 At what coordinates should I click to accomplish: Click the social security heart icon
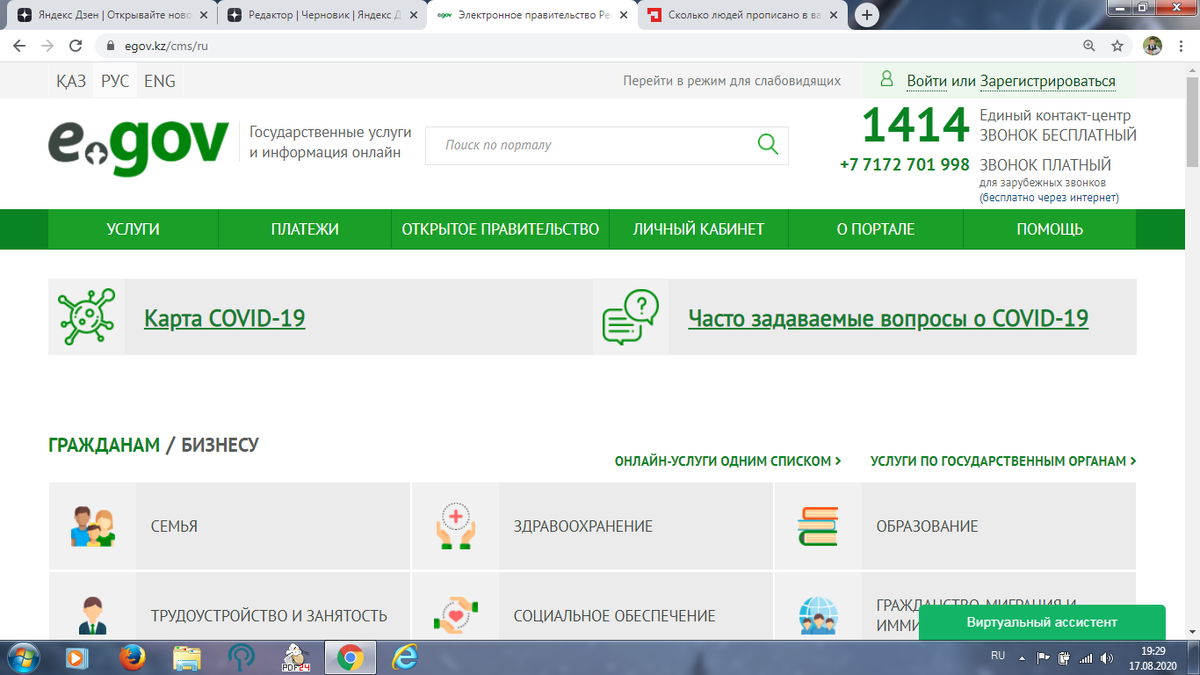point(455,616)
